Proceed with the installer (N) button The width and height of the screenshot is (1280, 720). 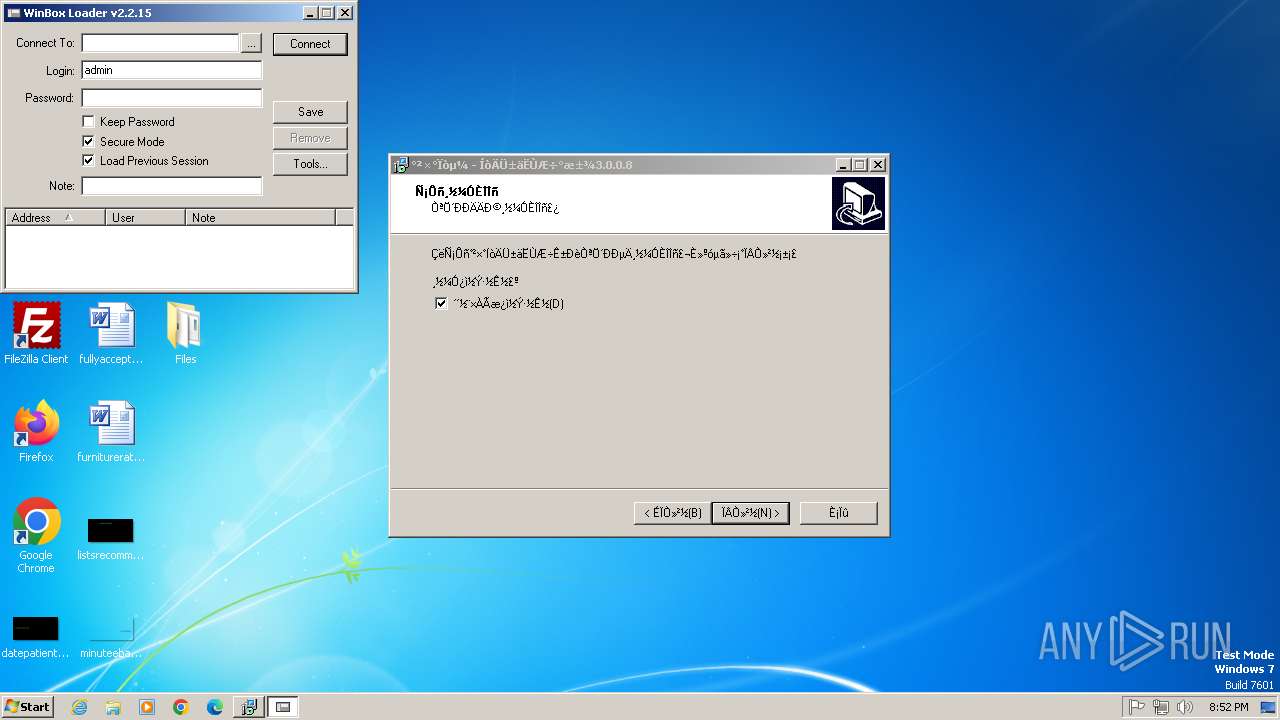750,513
